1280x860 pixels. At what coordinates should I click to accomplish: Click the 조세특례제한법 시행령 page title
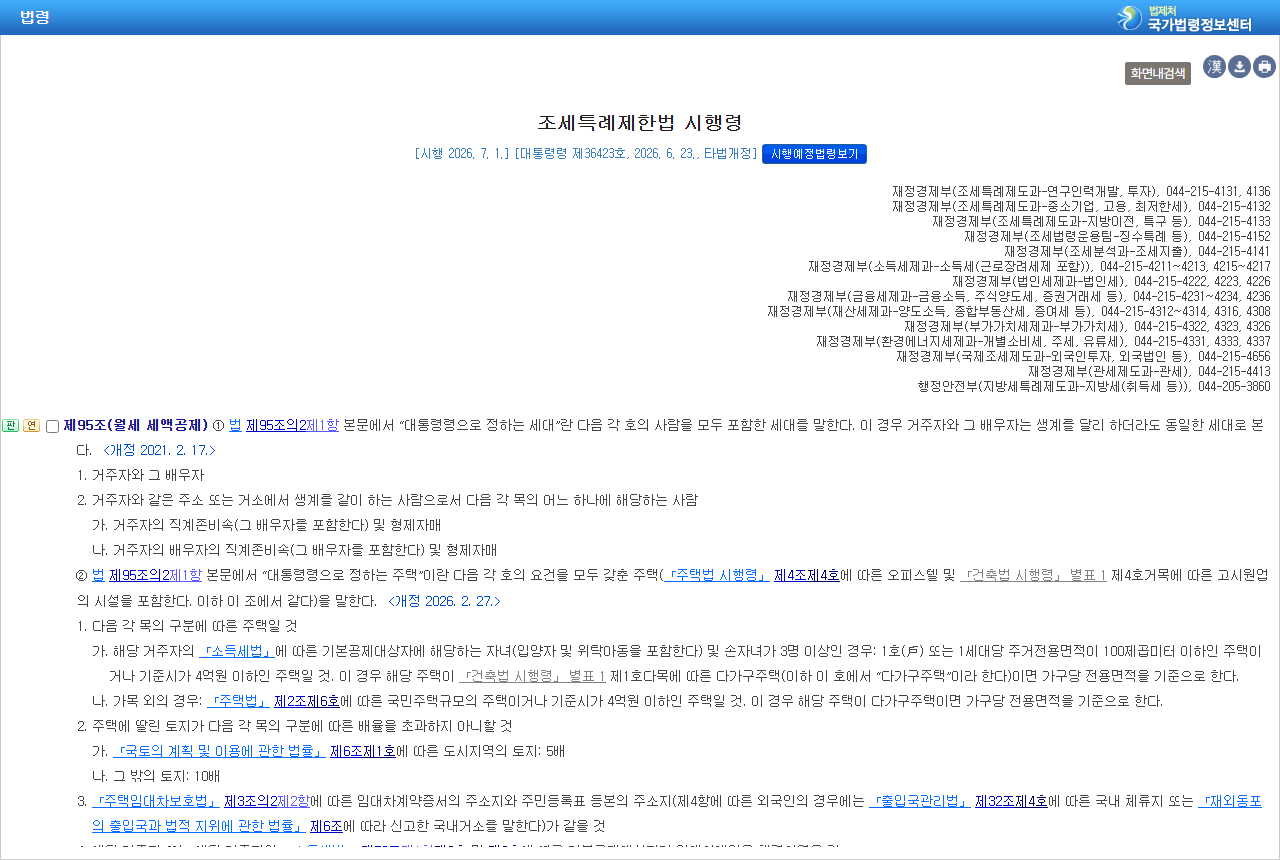640,122
